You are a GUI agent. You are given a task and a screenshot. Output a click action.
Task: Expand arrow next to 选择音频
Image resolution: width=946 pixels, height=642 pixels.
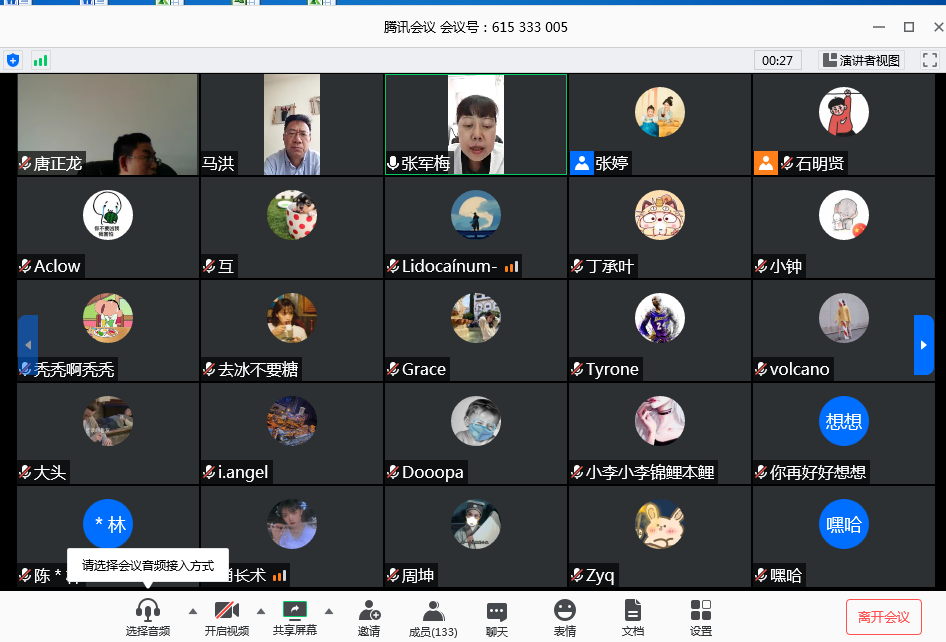pos(193,610)
